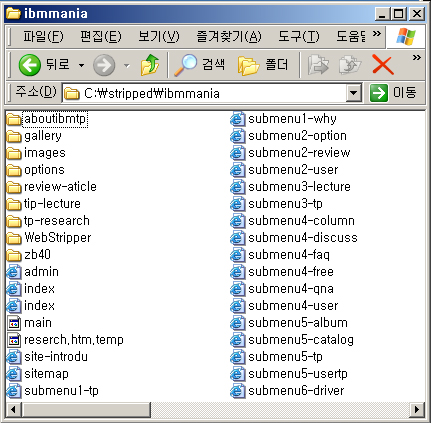Click the folder icon in address bar
This screenshot has width=431, height=423.
point(71,94)
